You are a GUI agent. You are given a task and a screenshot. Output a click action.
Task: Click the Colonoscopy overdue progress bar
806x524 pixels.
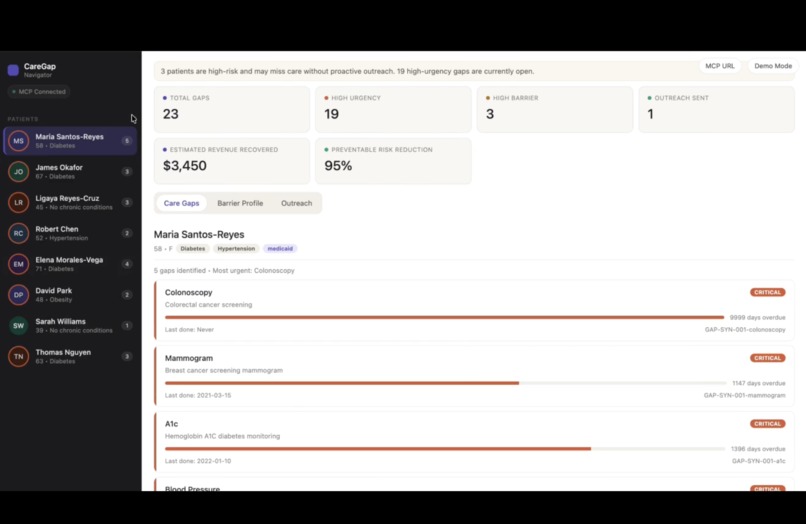click(445, 317)
